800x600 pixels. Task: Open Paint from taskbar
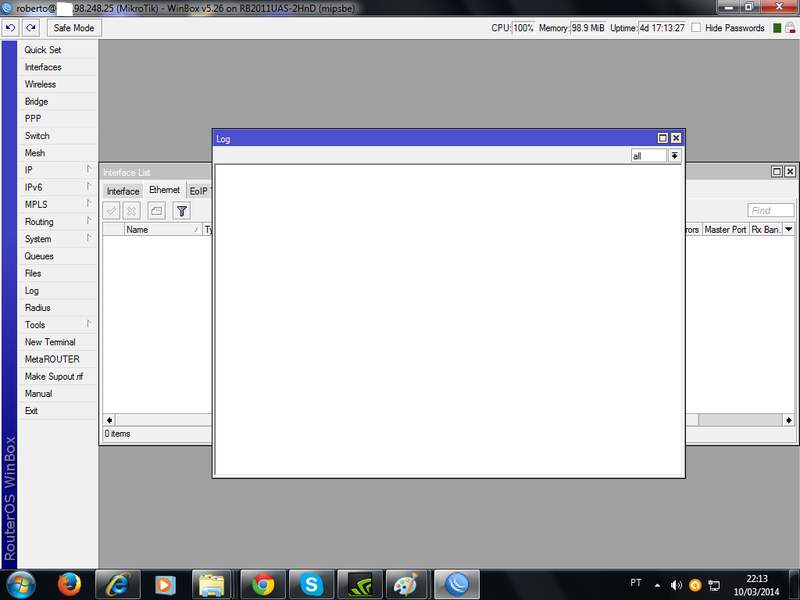[407, 585]
